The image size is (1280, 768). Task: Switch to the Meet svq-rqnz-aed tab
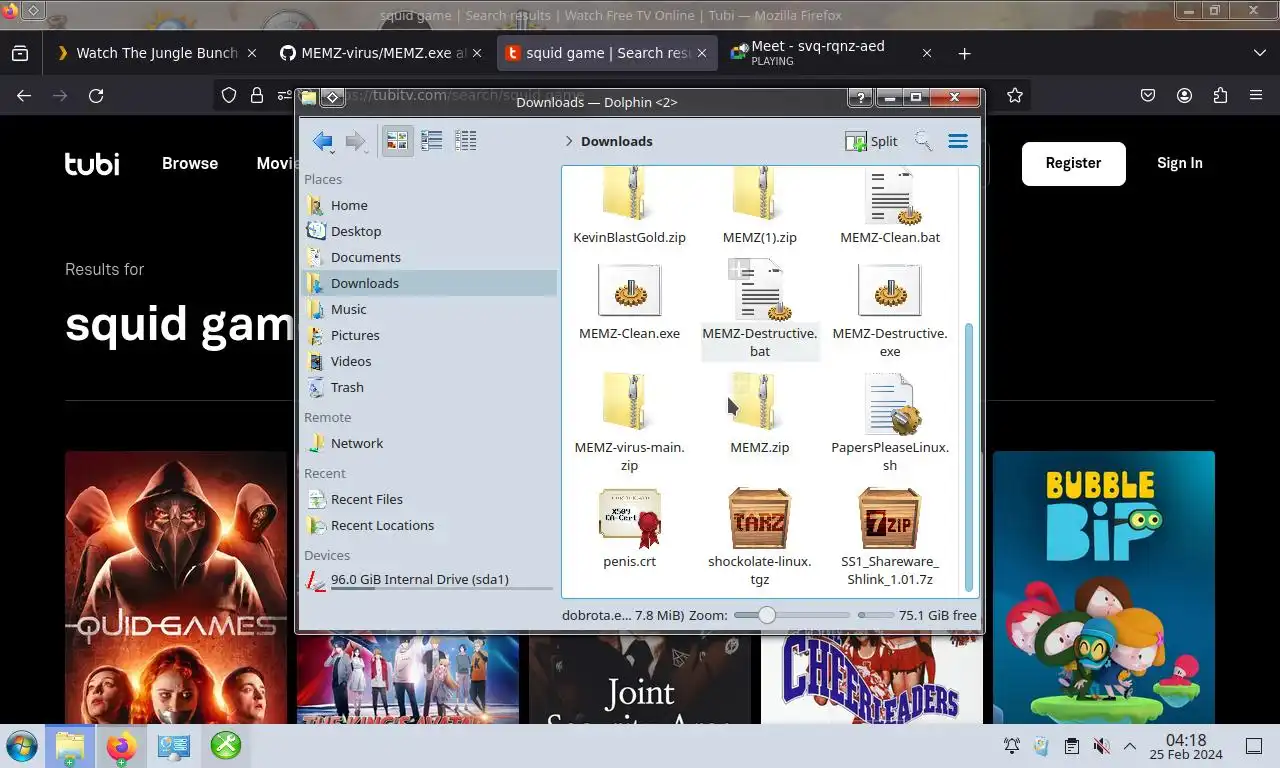point(832,53)
